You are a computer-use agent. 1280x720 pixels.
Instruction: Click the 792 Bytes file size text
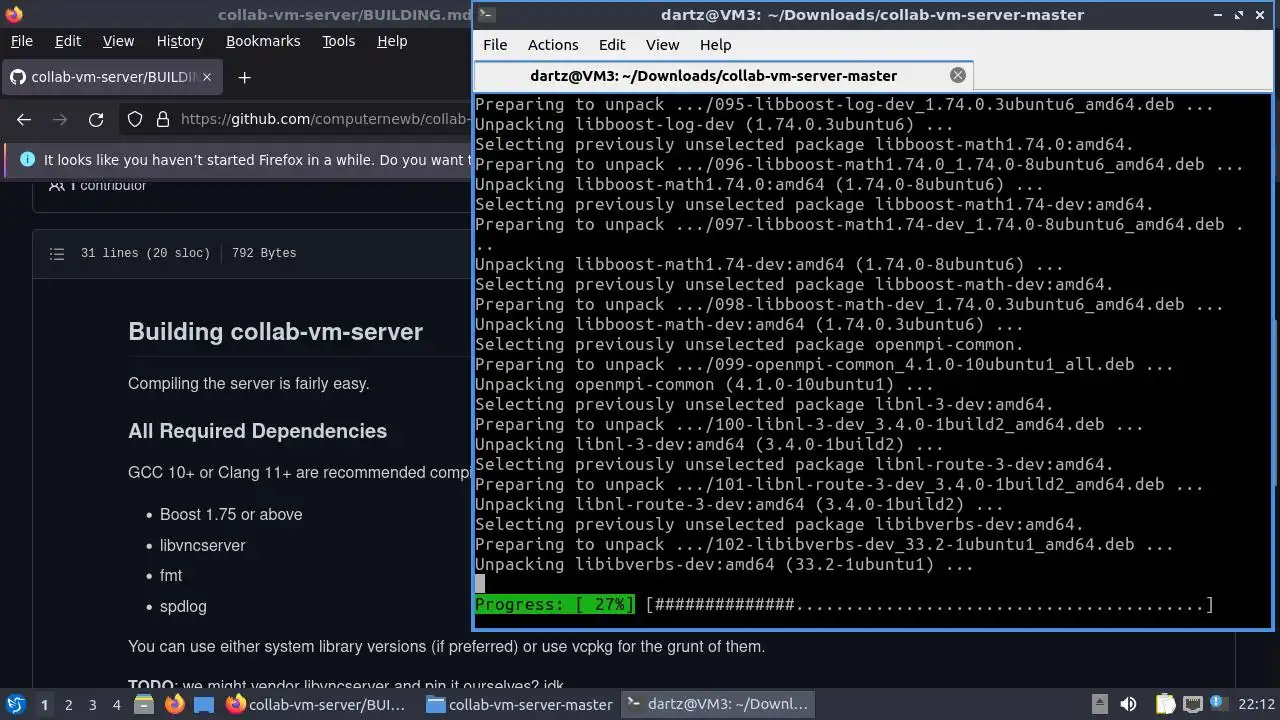pyautogui.click(x=264, y=253)
